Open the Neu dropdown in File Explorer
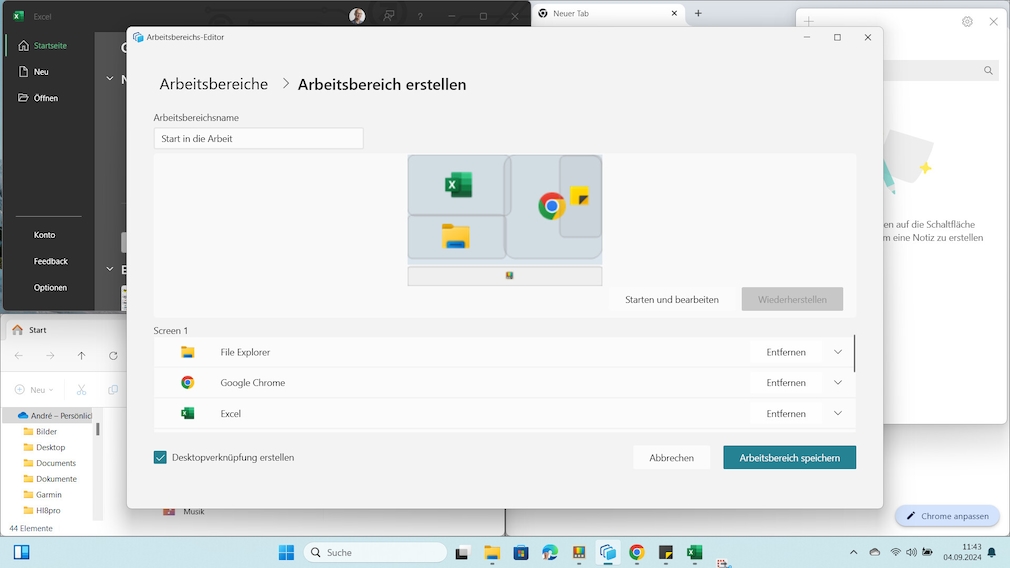The height and width of the screenshot is (568, 1010). (34, 390)
